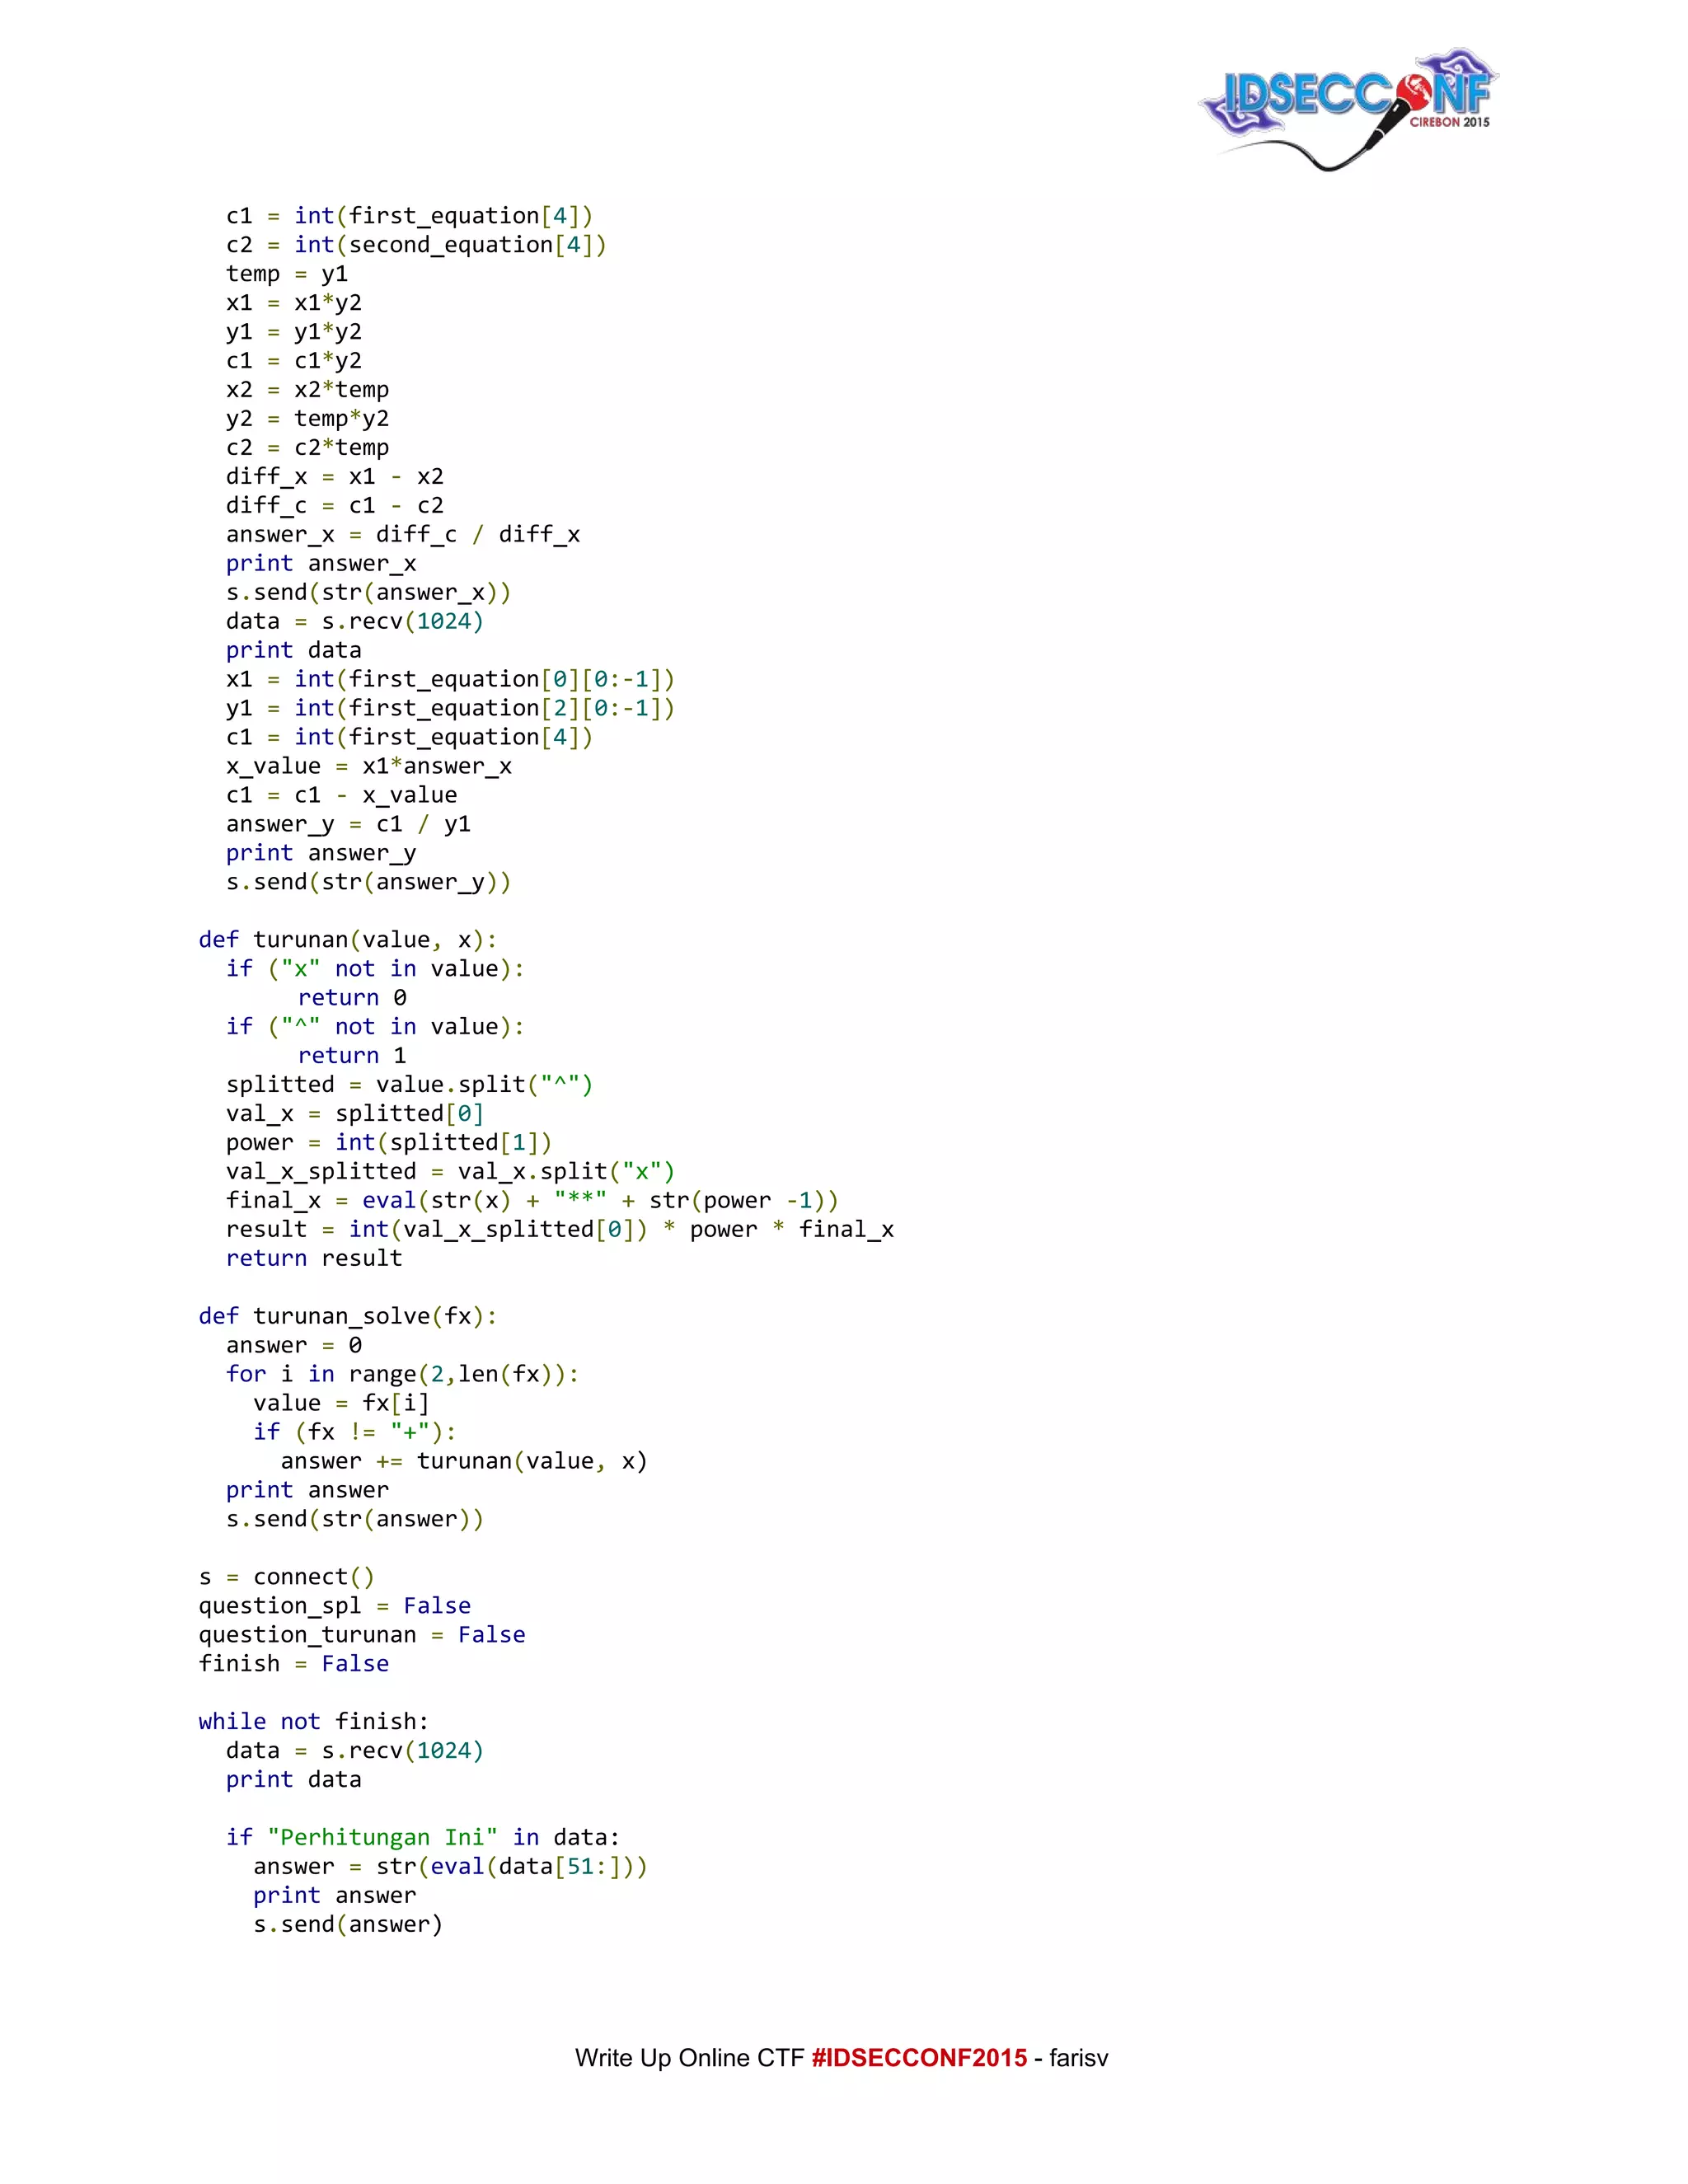Click the line 'if ("^" not in value):'
Image resolution: width=1688 pixels, height=2184 pixels.
375,1027
